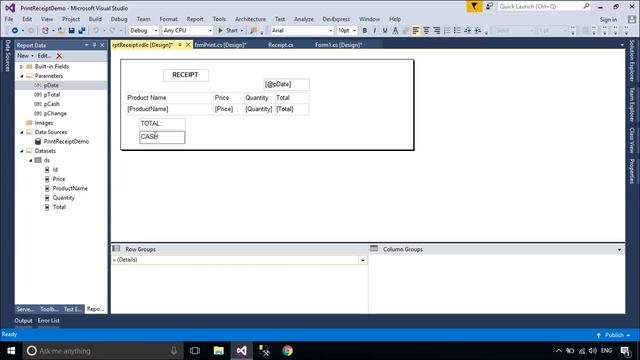Start debugging with the Start button
This screenshot has height=360, width=640.
click(x=228, y=31)
